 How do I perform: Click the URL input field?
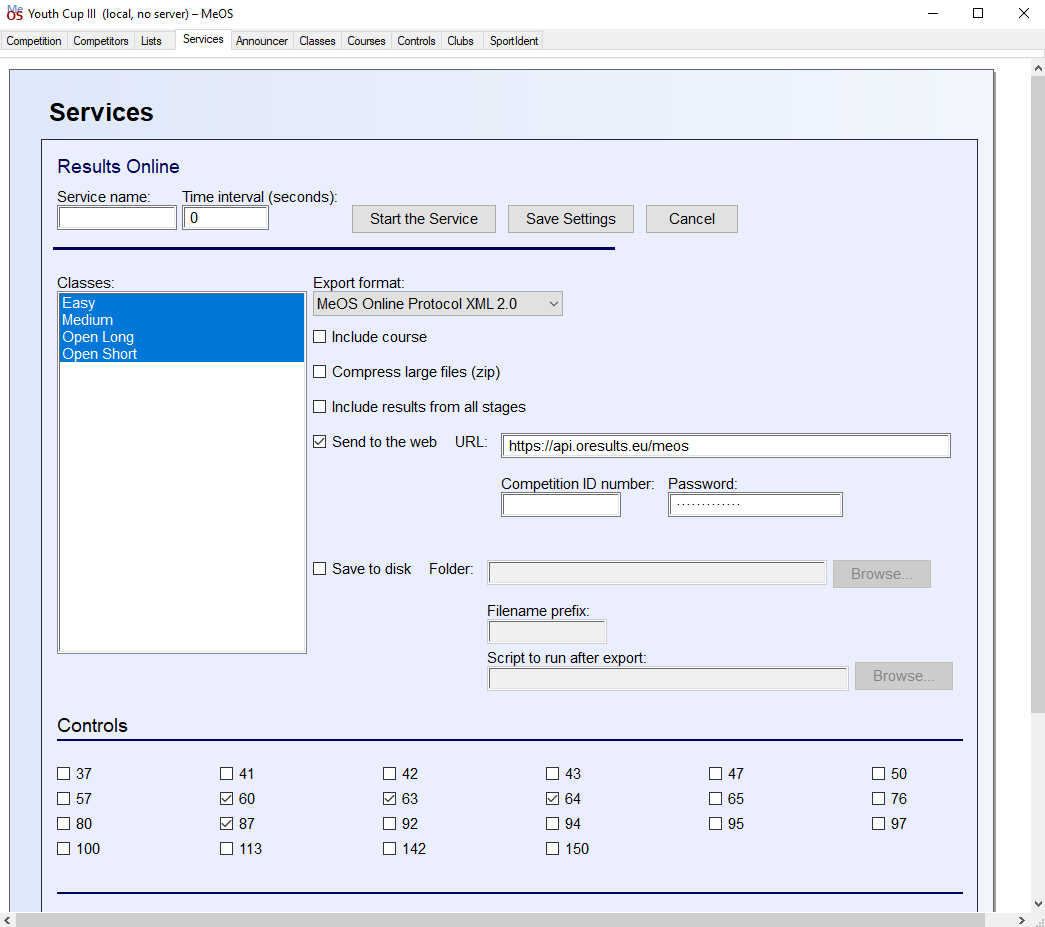pyautogui.click(x=726, y=446)
